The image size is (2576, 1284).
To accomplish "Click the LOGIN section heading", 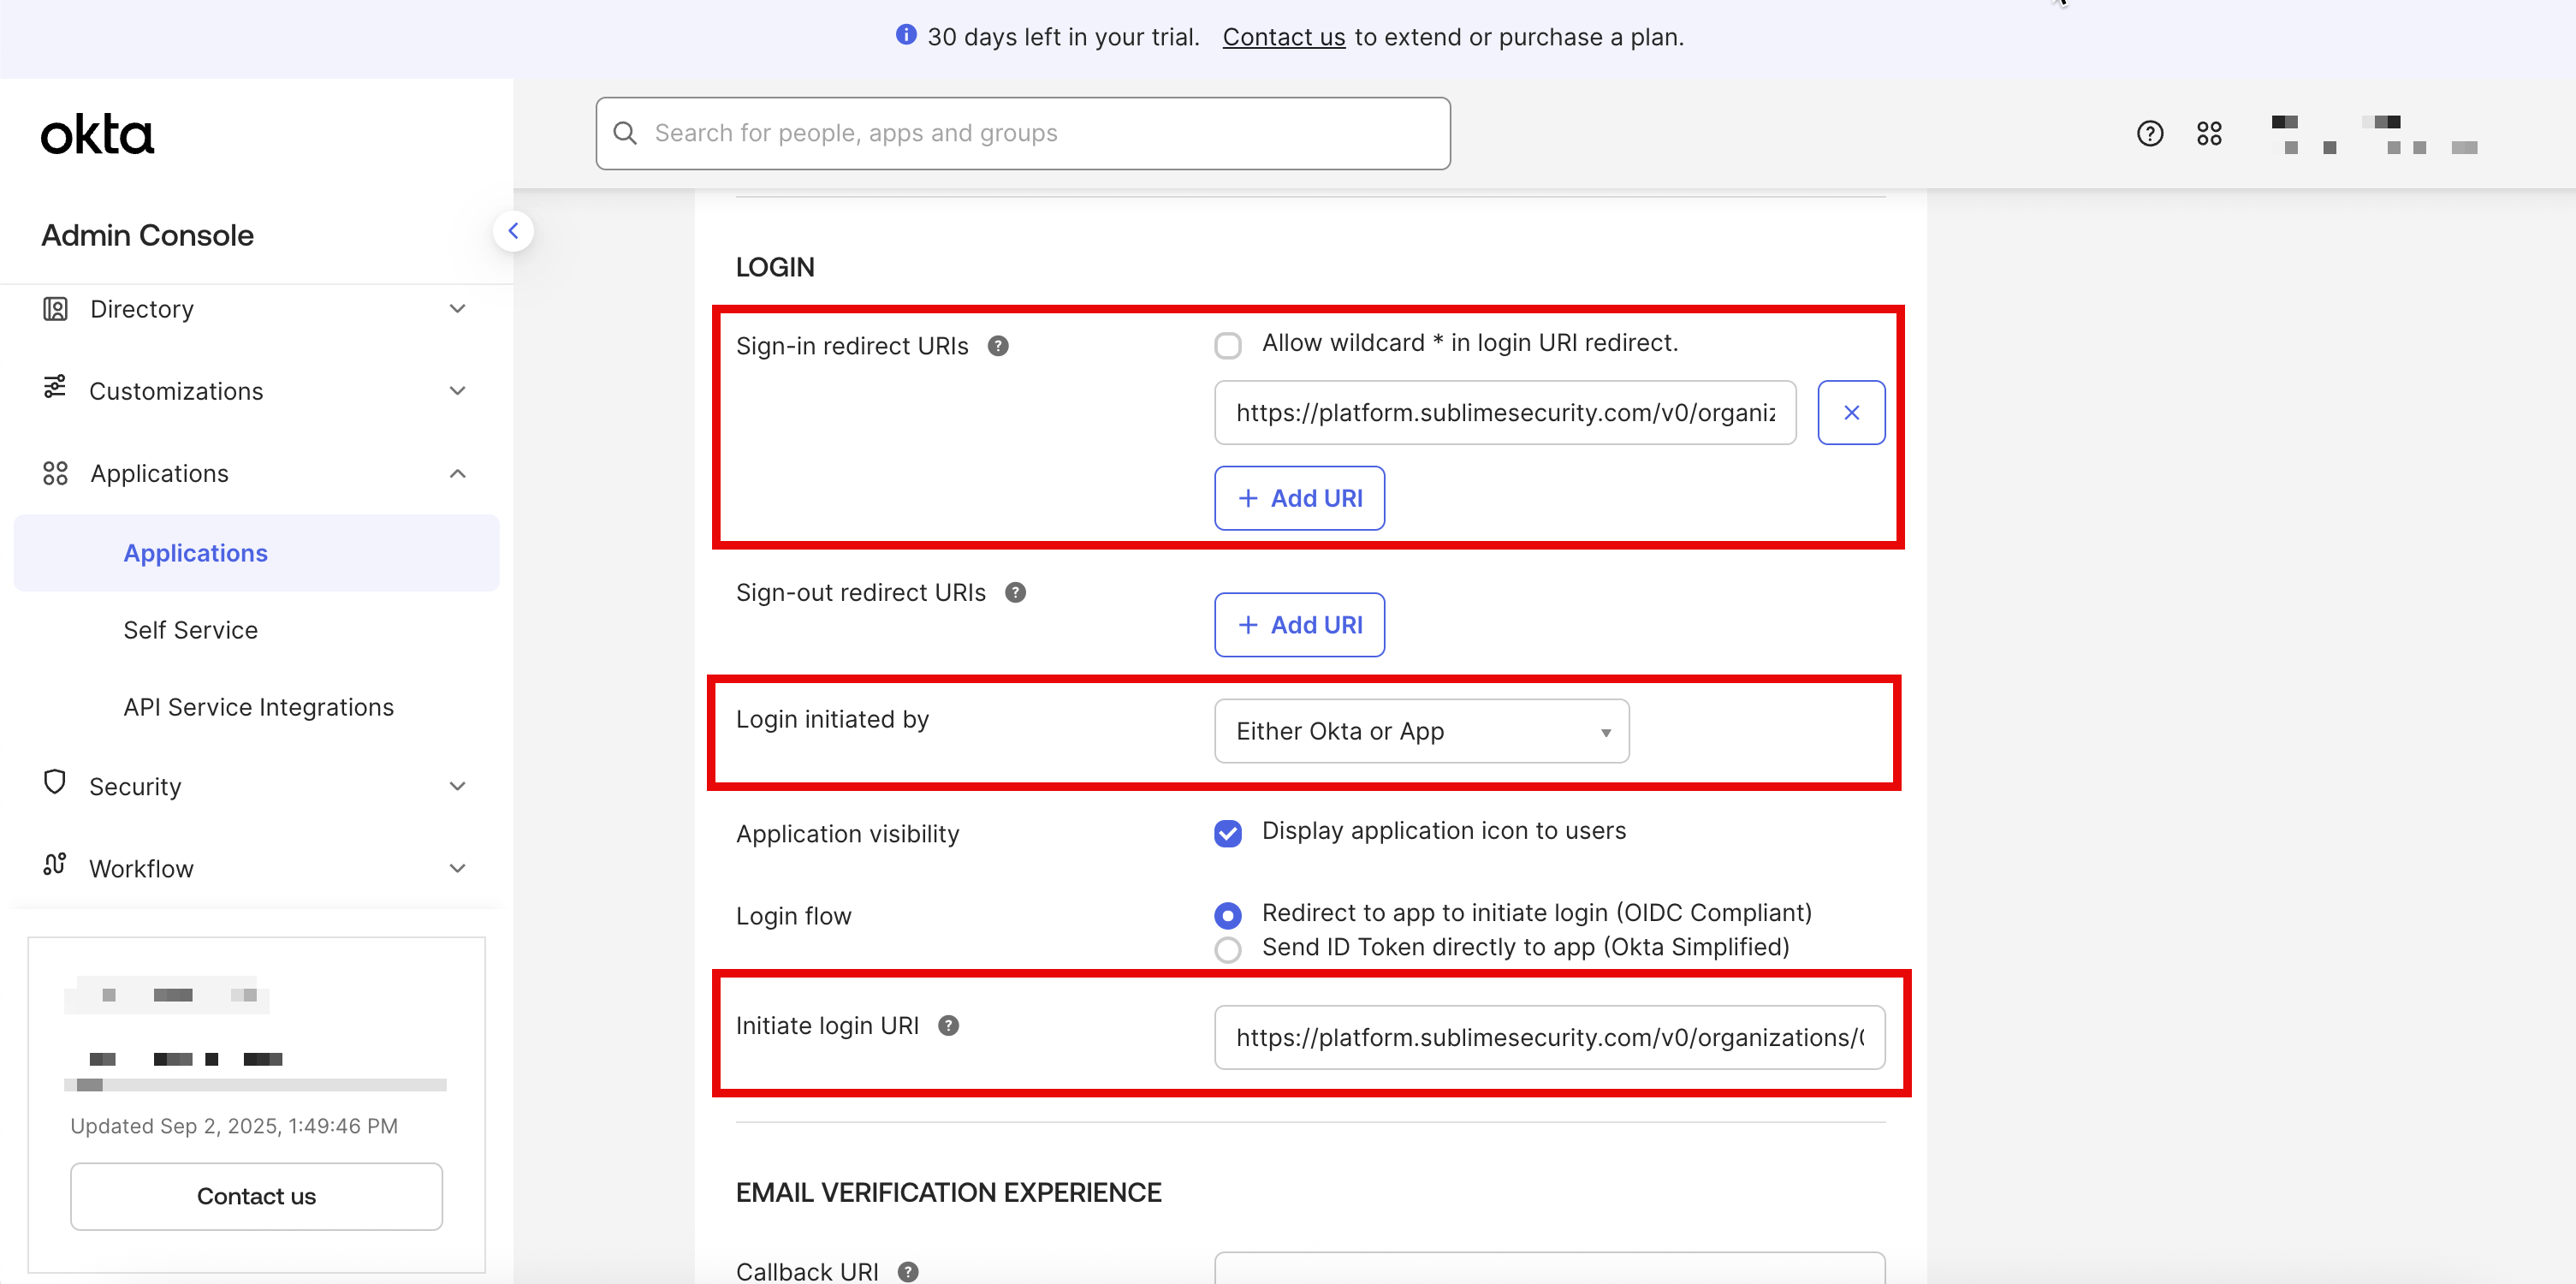I will (x=775, y=267).
